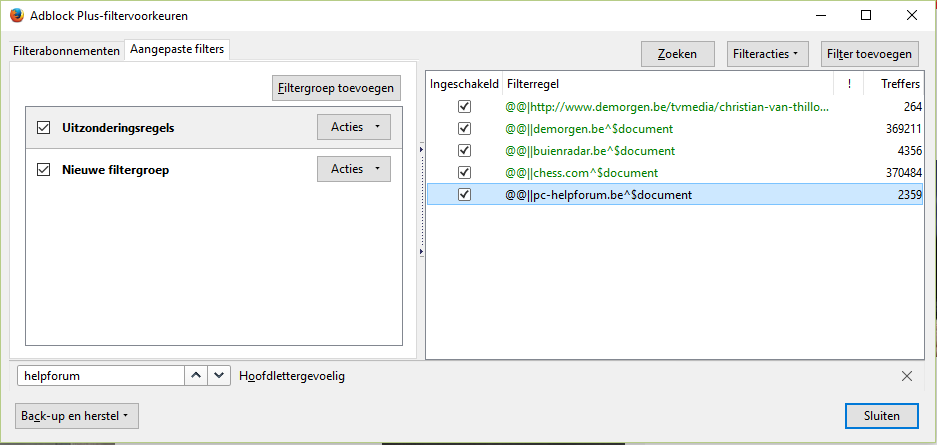Open Acties dropdown for Nieuwe filtergroep
The image size is (937, 445).
[354, 169]
